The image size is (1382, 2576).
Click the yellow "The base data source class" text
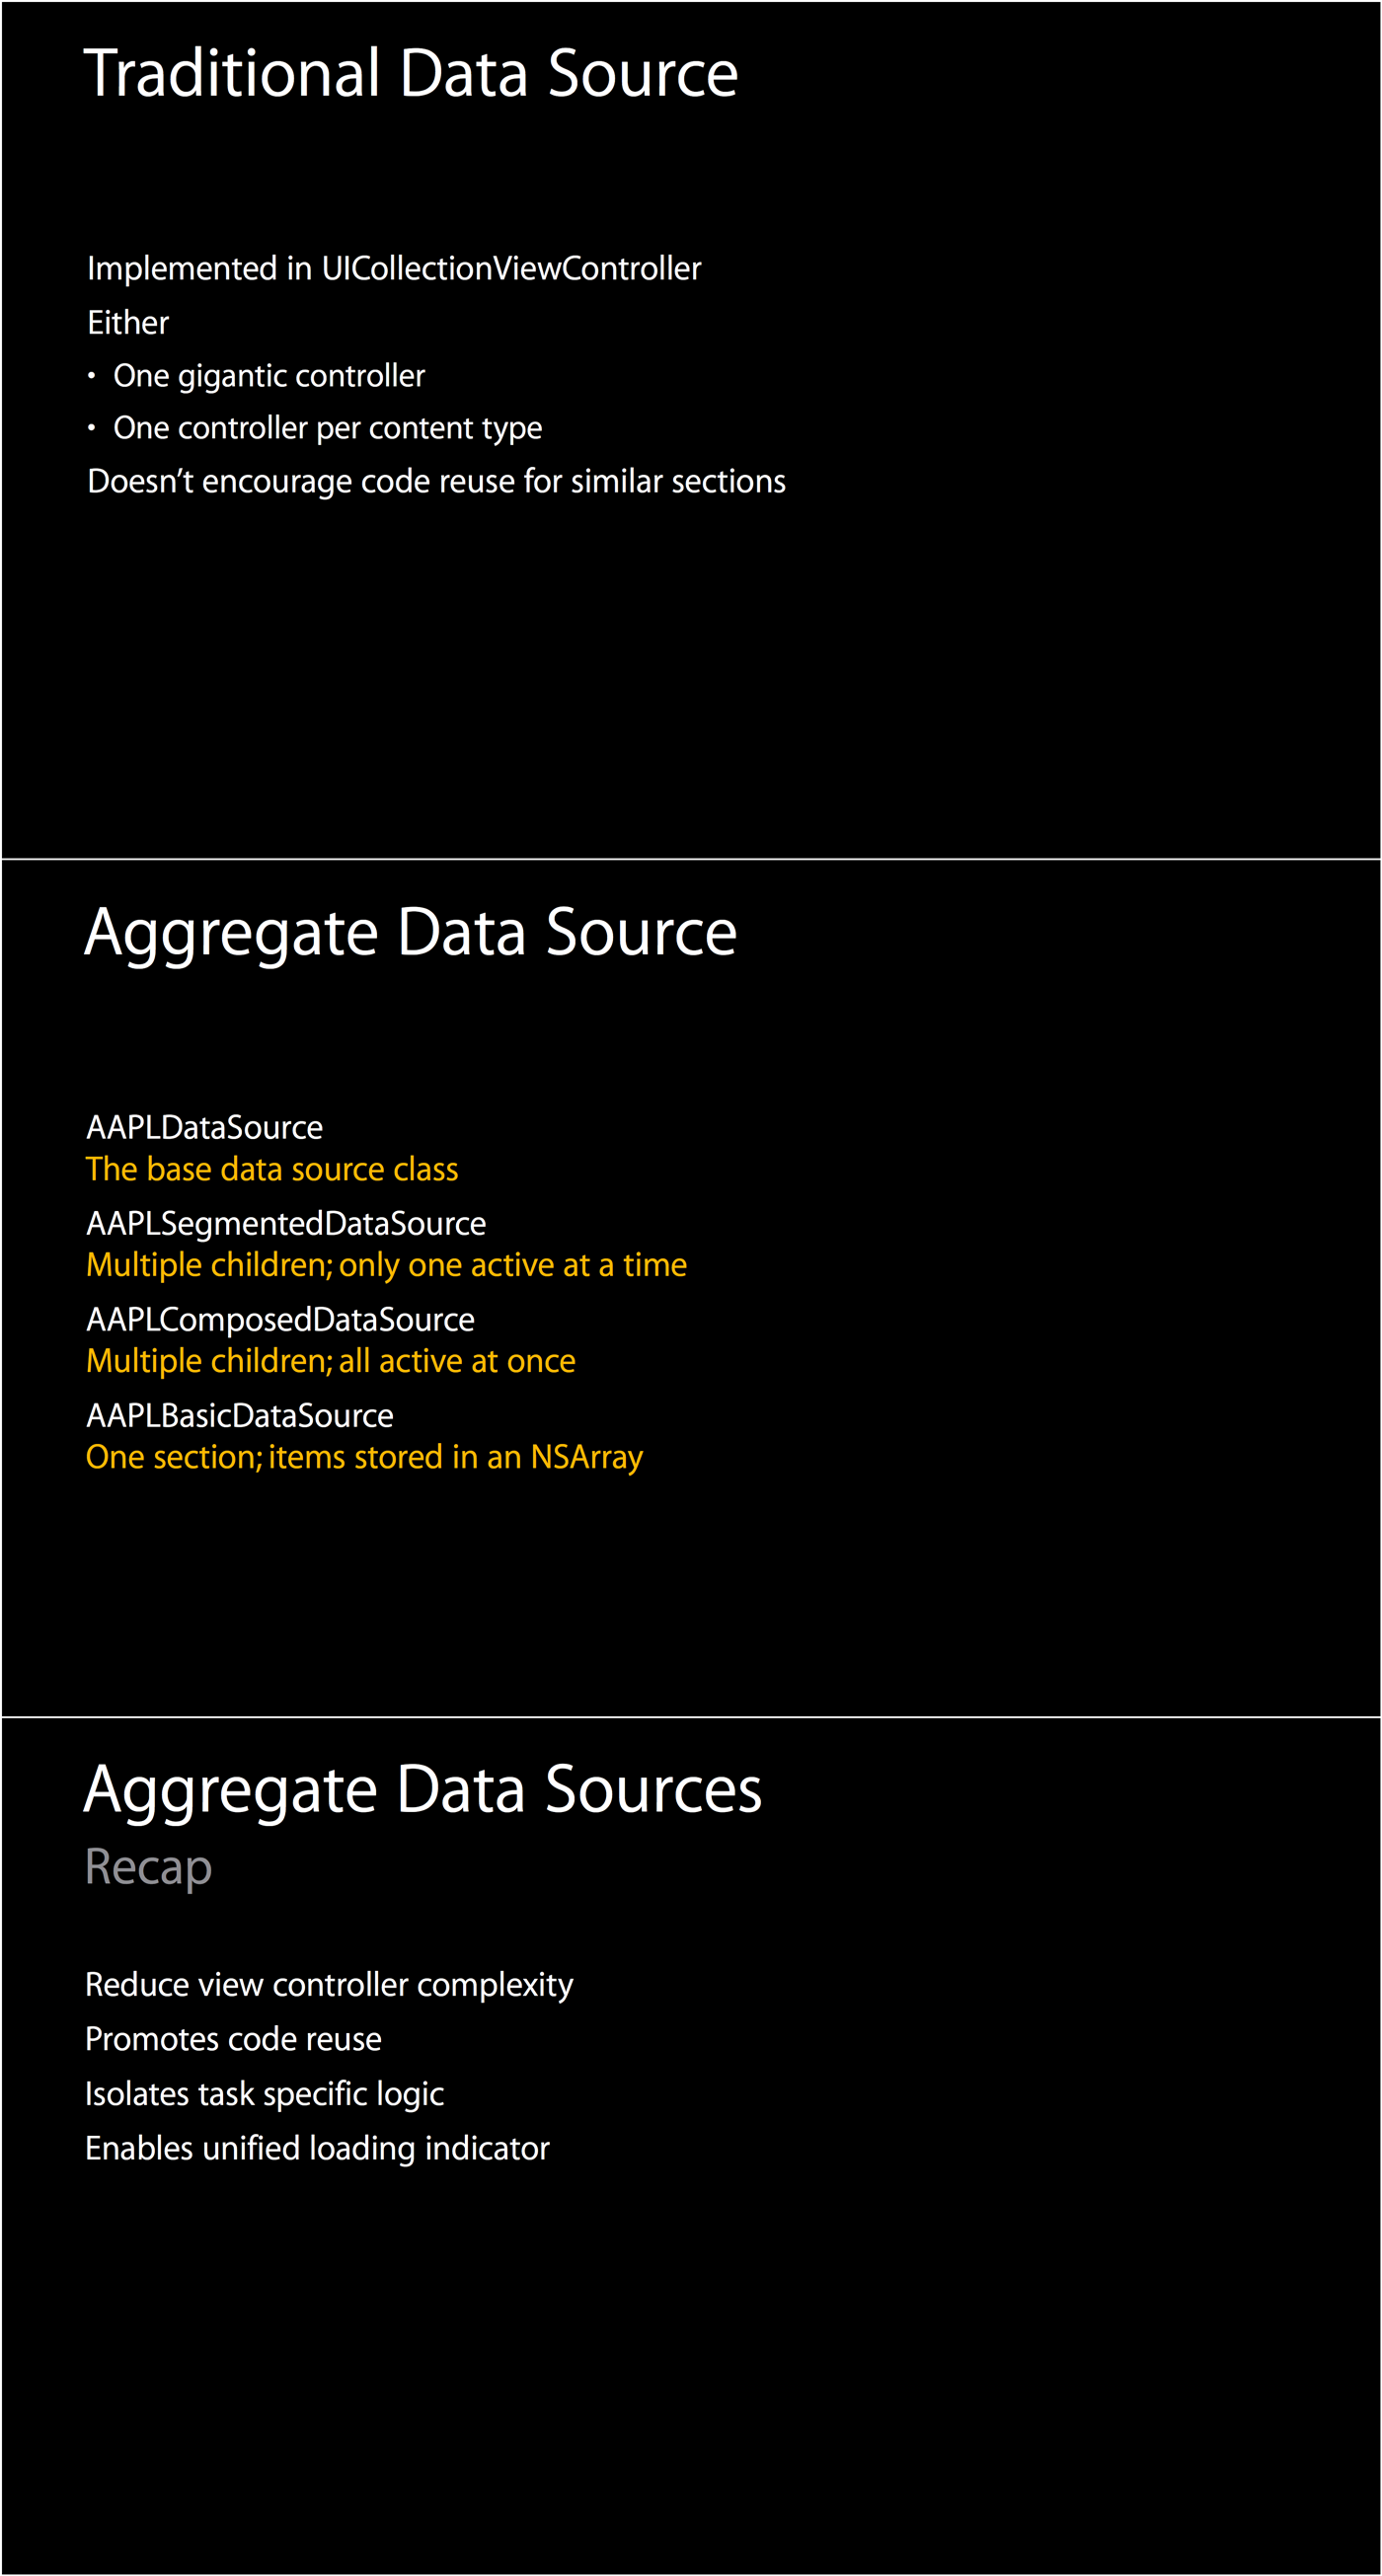272,1170
